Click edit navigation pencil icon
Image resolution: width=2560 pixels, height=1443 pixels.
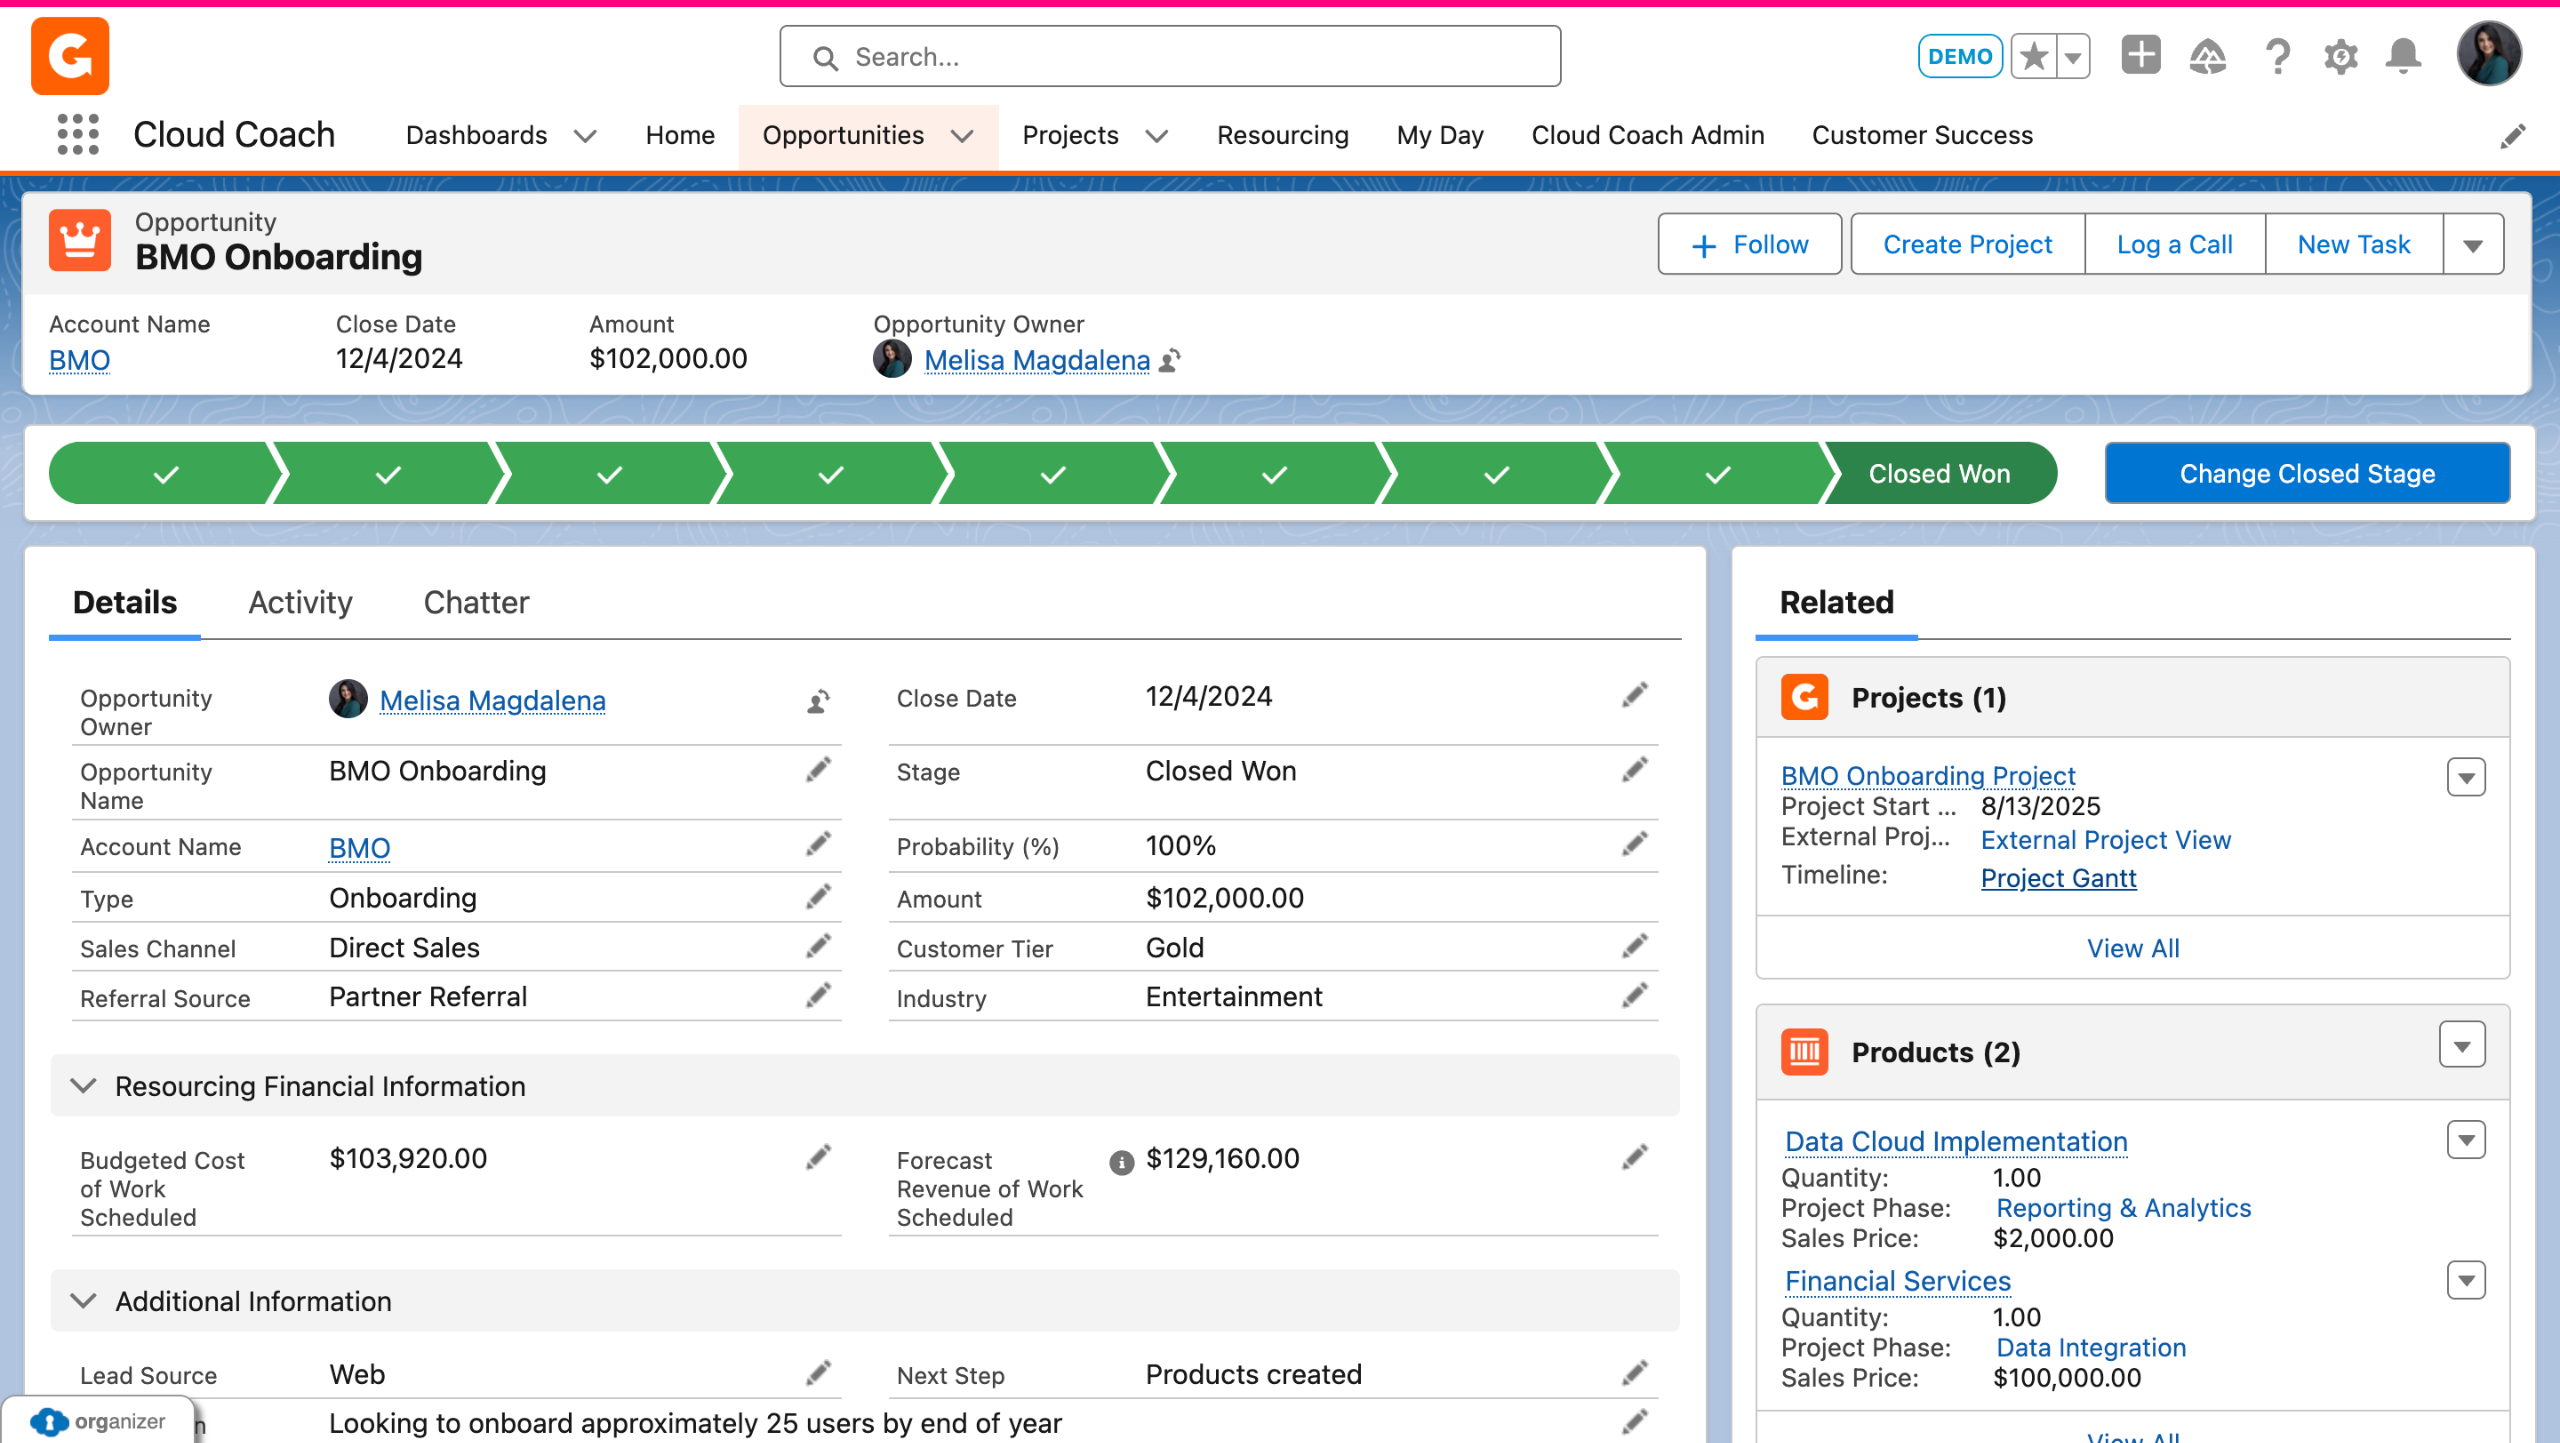click(x=2512, y=135)
